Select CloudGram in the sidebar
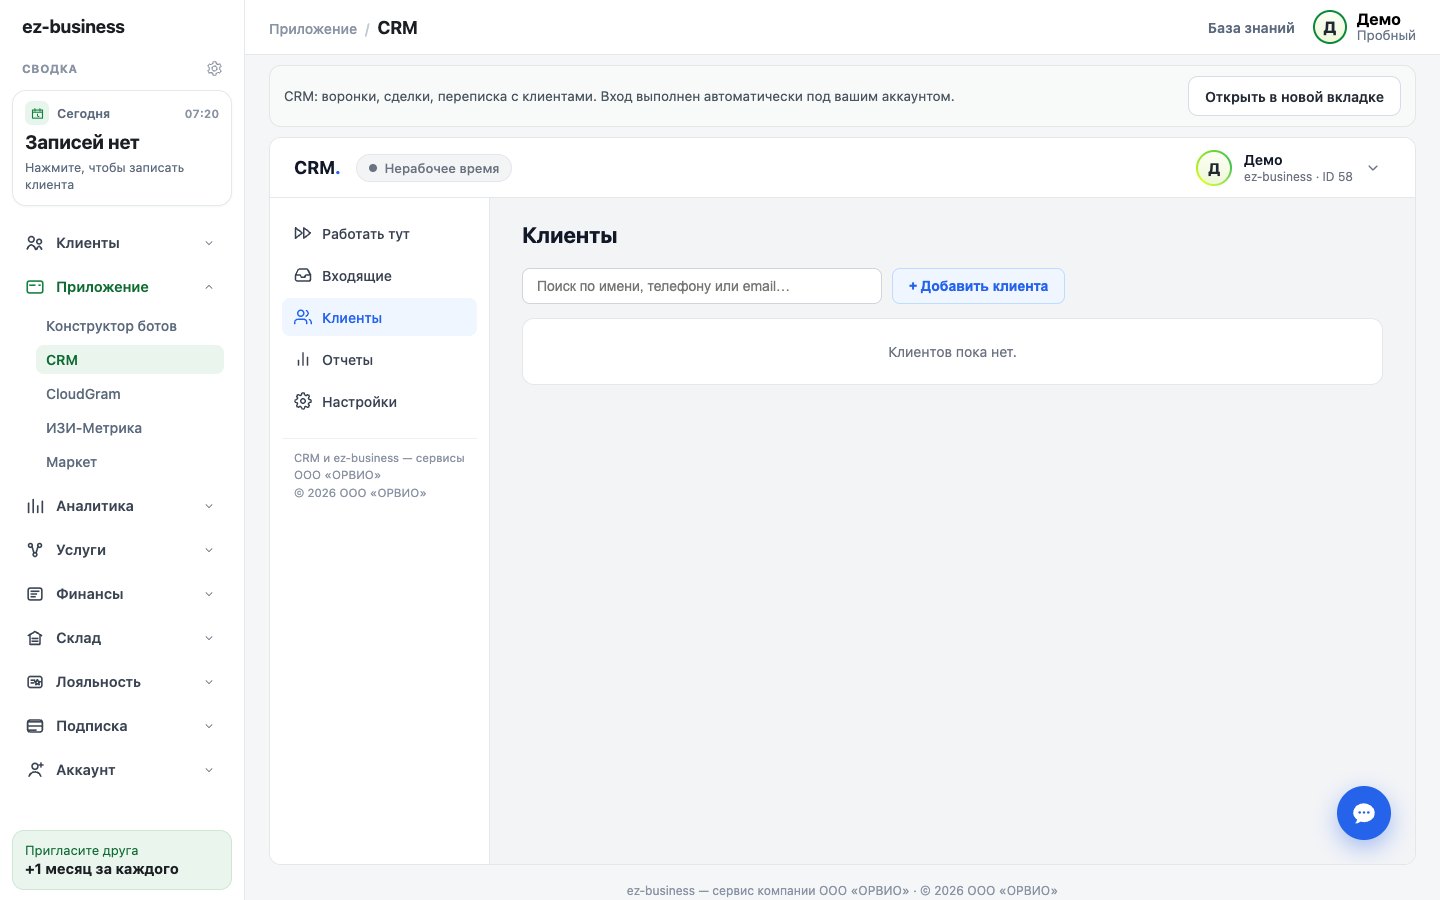 [129, 394]
